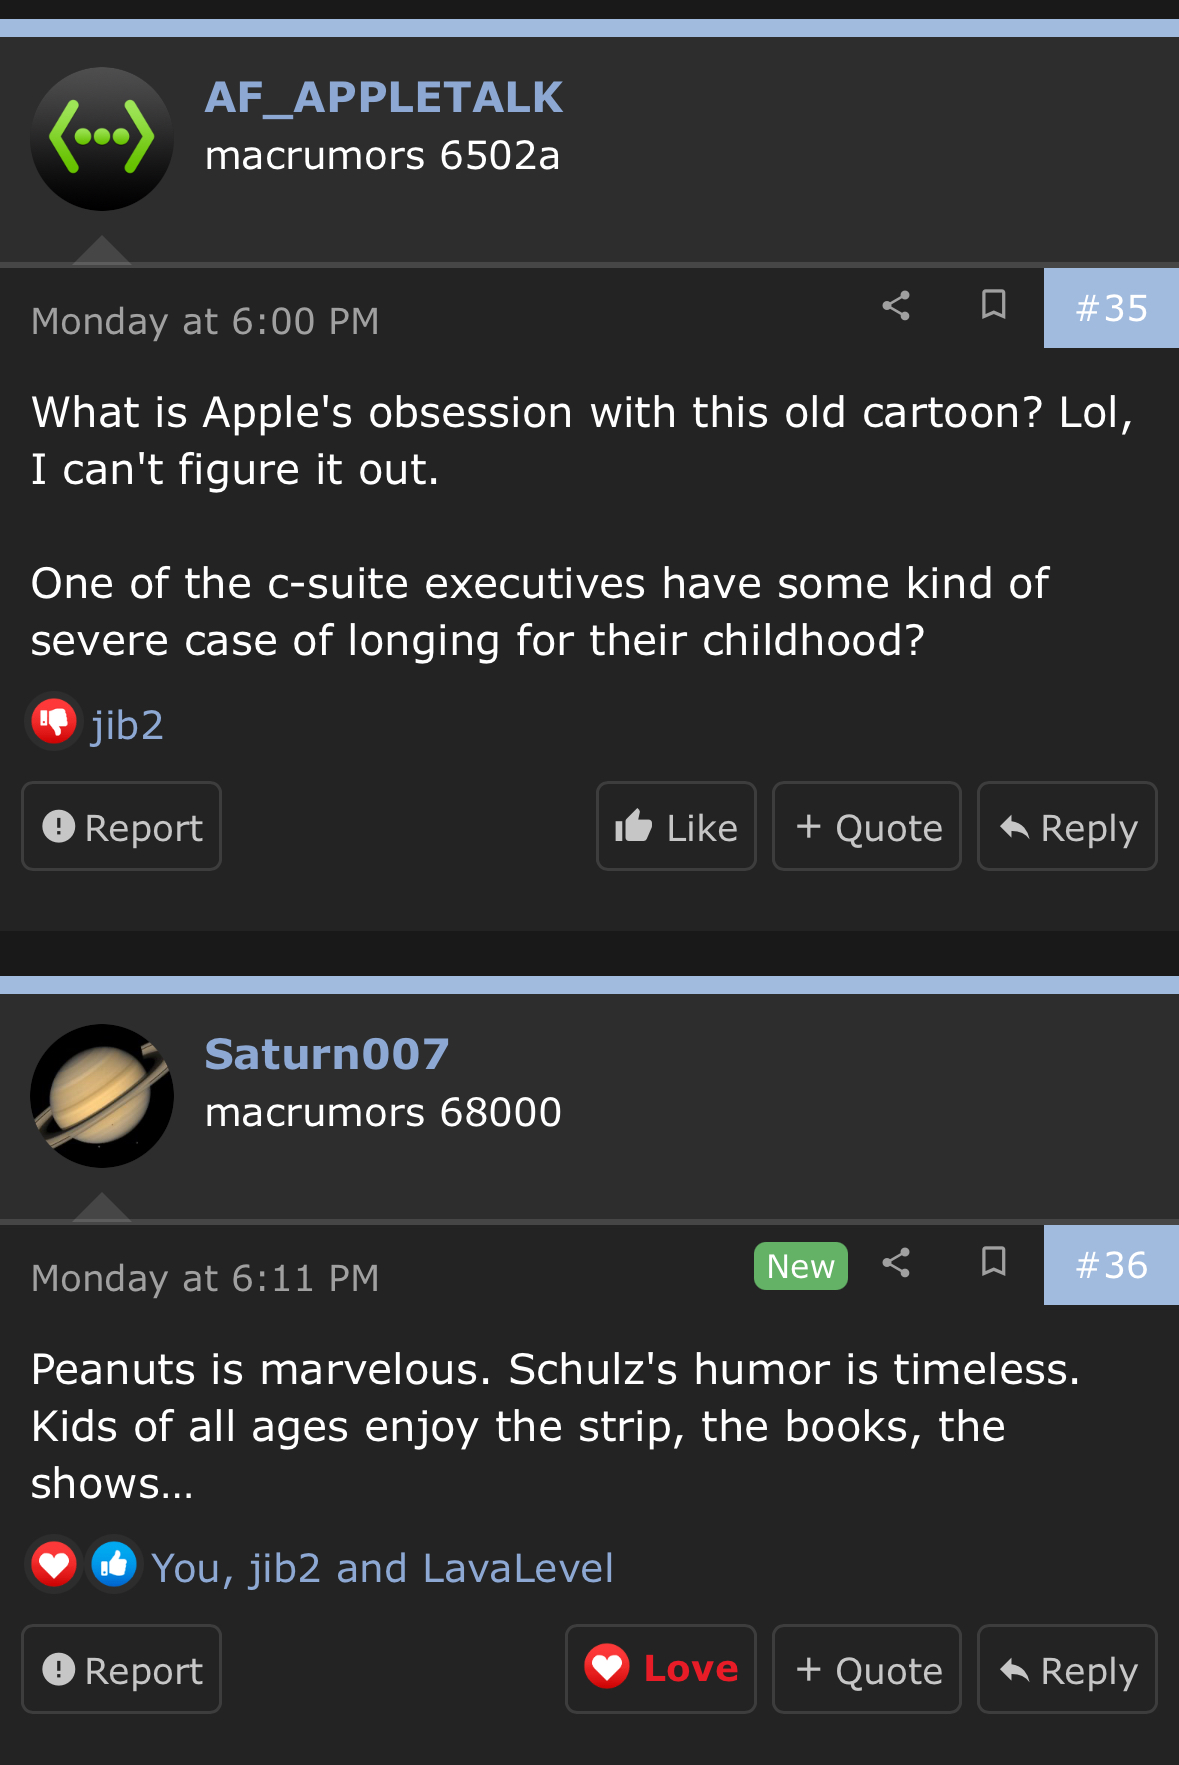Toggle the Love reaction on Saturn007's post
This screenshot has width=1179, height=1765.
pyautogui.click(x=661, y=1669)
